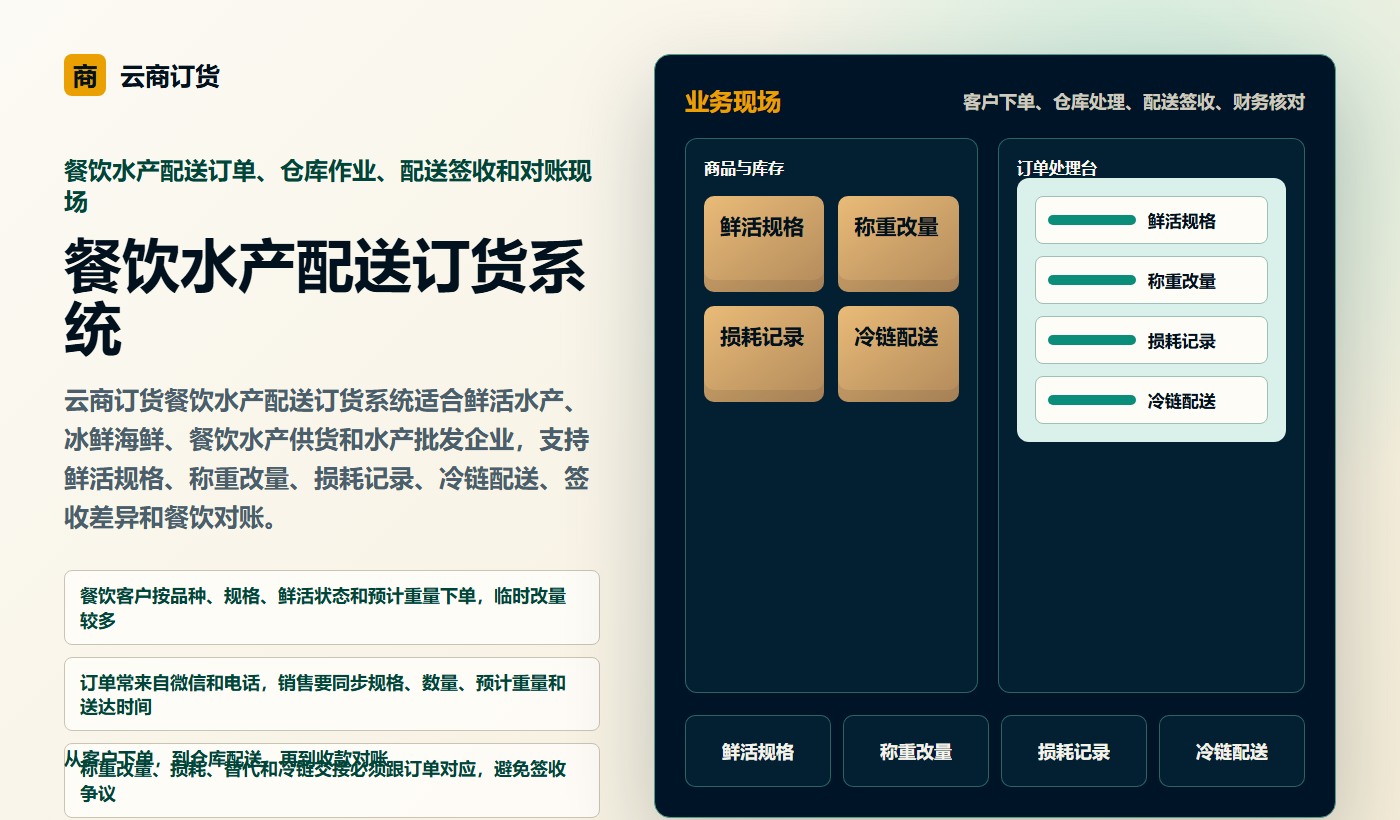The height and width of the screenshot is (820, 1400).
Task: Open the 损耗记录 order processing row
Action: (1151, 340)
